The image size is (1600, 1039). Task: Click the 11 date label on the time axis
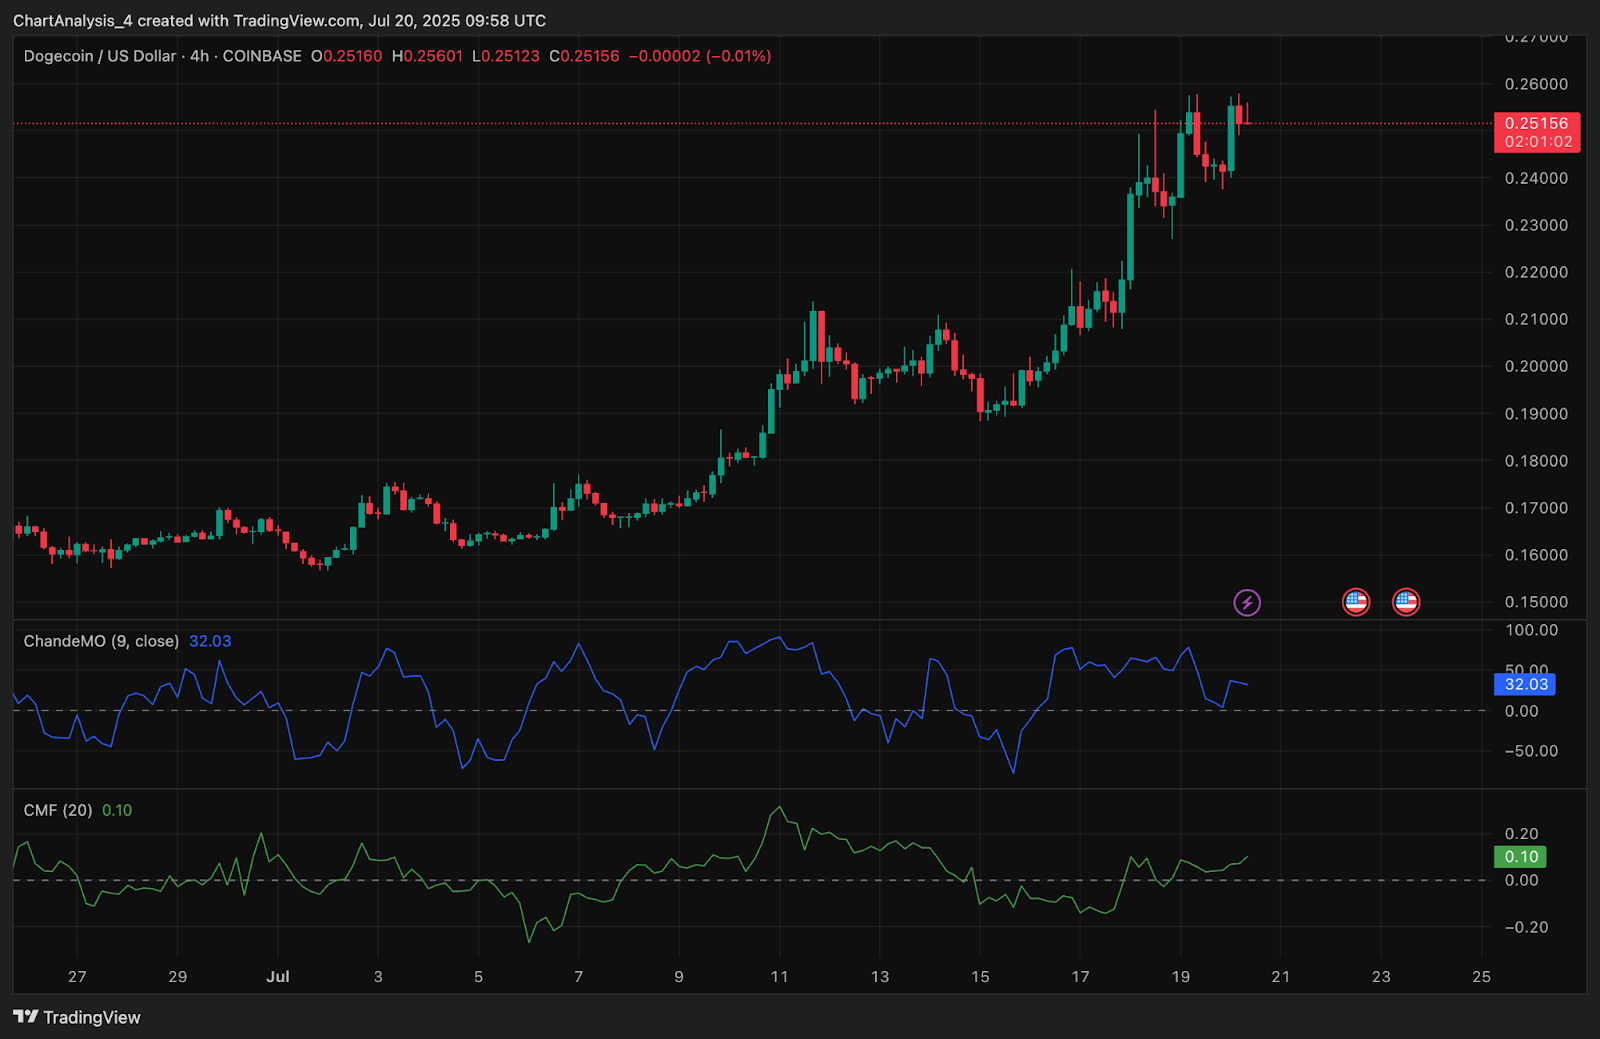[779, 976]
